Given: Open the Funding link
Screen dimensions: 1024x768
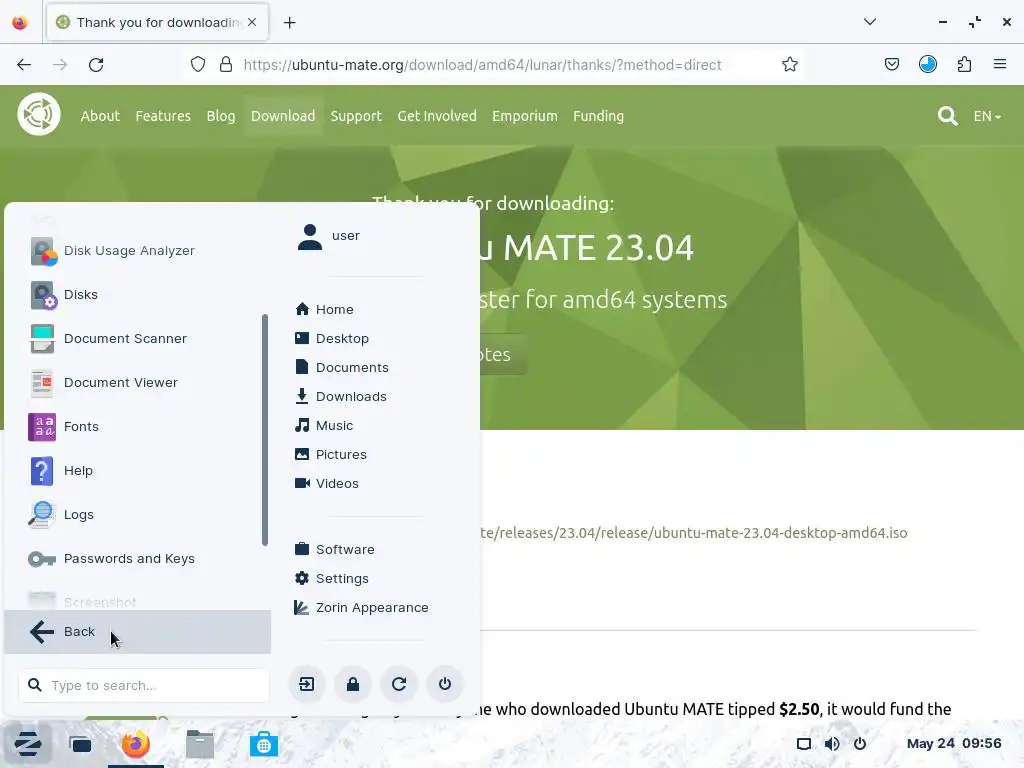Looking at the screenshot, I should (598, 116).
